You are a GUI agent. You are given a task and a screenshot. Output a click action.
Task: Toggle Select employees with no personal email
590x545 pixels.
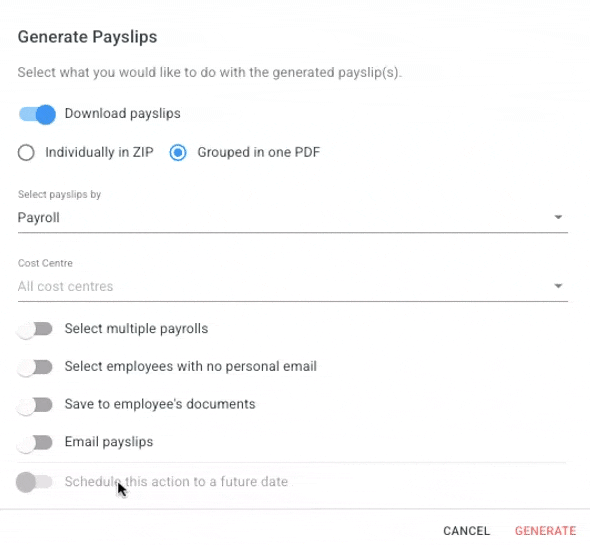click(x=35, y=367)
